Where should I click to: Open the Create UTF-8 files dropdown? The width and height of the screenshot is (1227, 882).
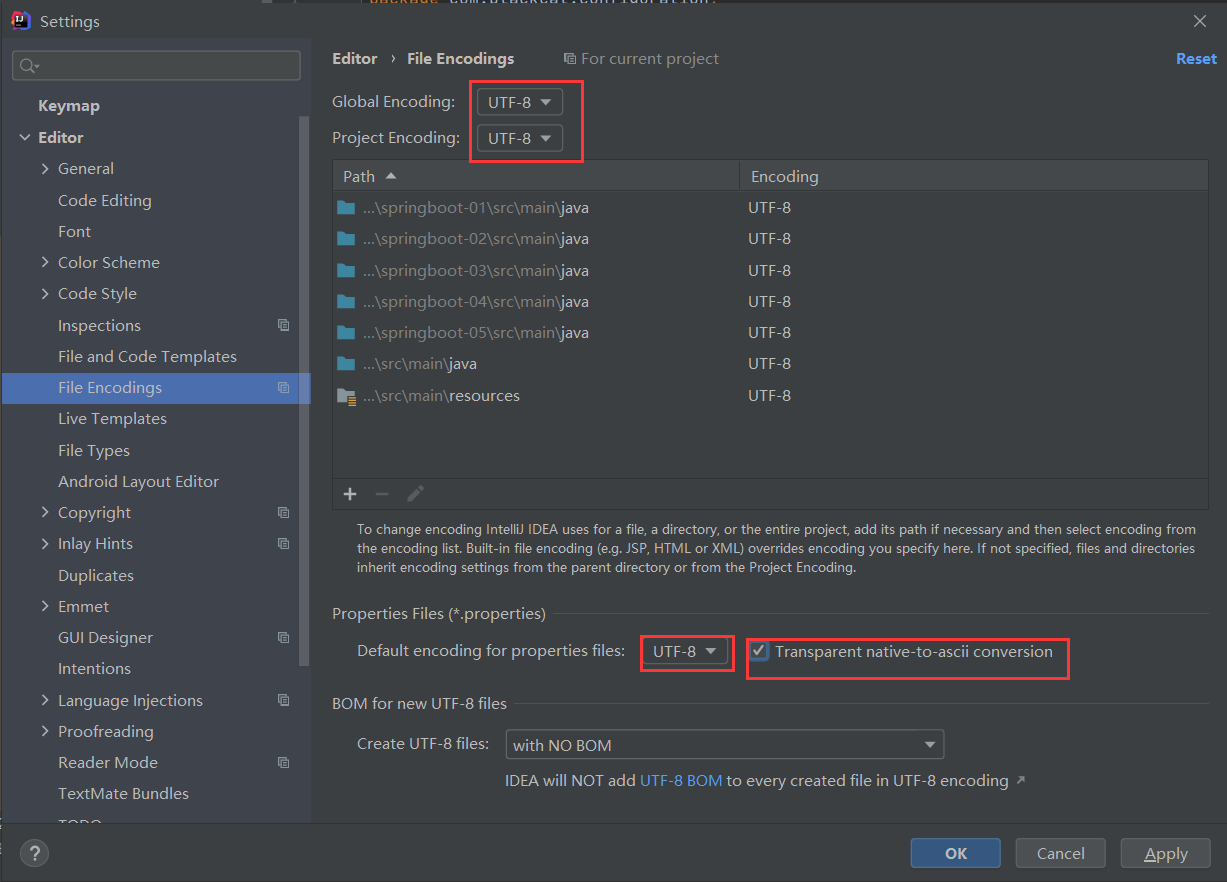click(x=724, y=745)
